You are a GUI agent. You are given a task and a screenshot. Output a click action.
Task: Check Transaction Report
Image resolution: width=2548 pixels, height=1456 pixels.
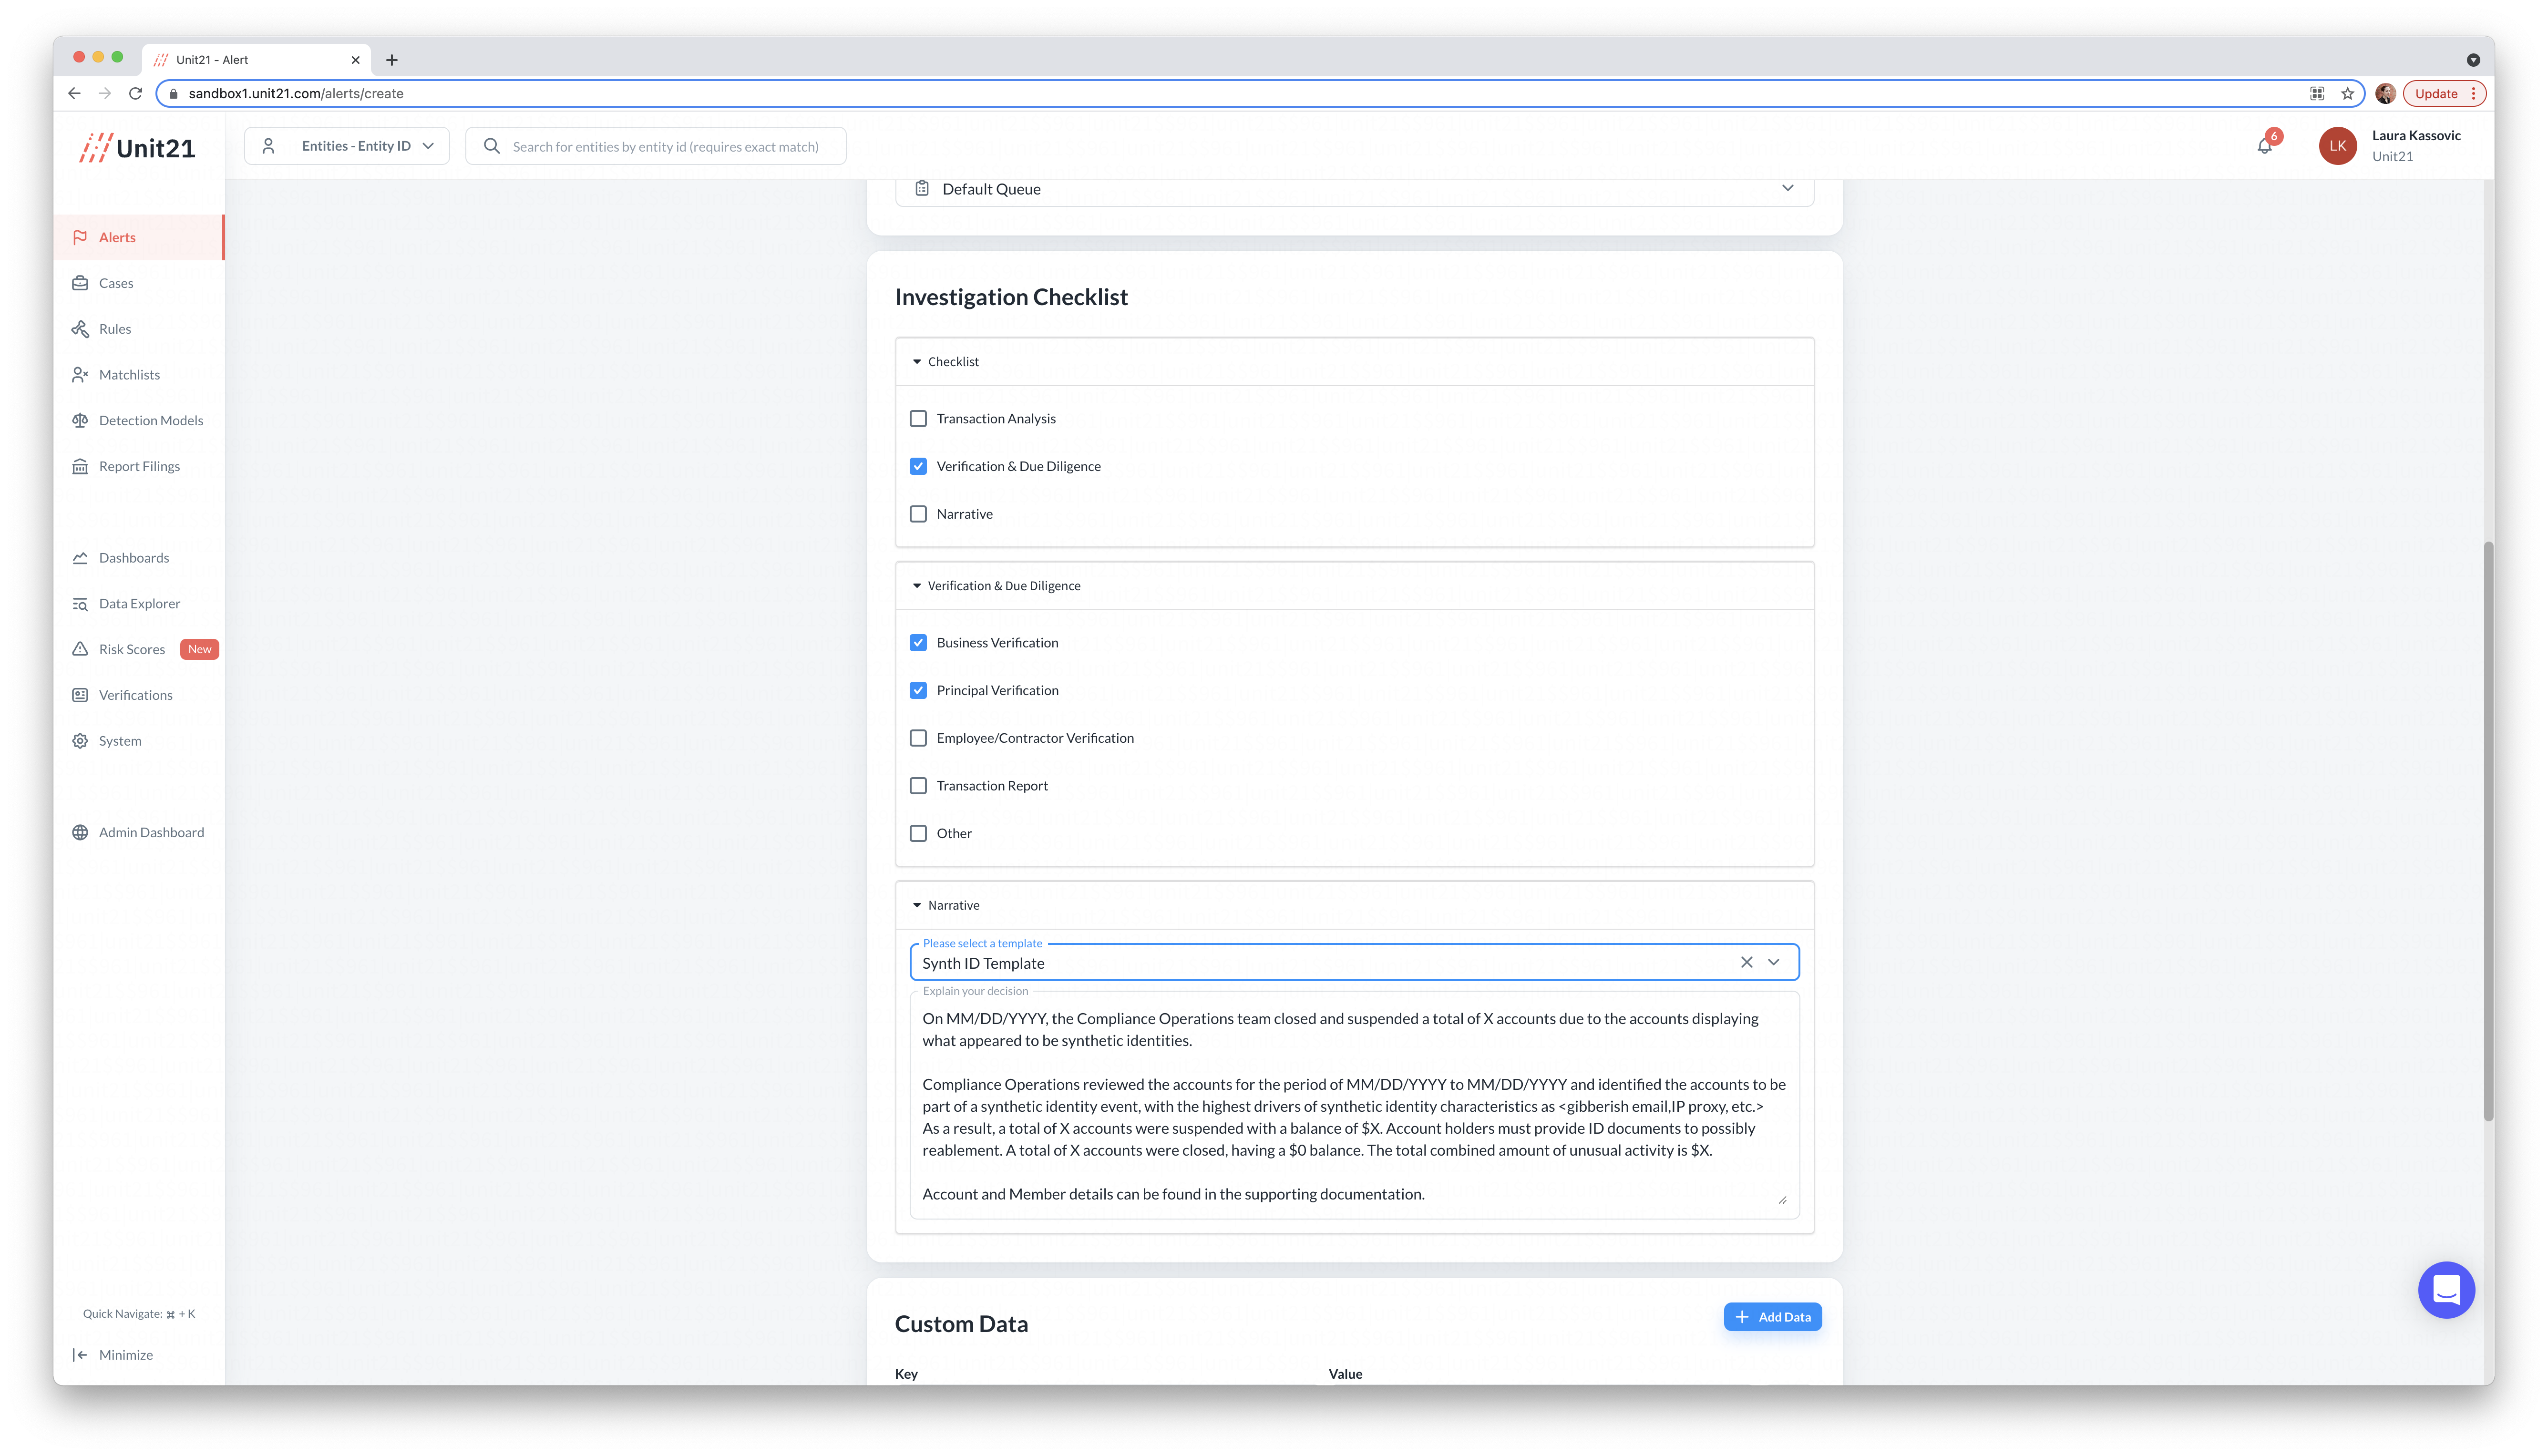pyautogui.click(x=918, y=786)
